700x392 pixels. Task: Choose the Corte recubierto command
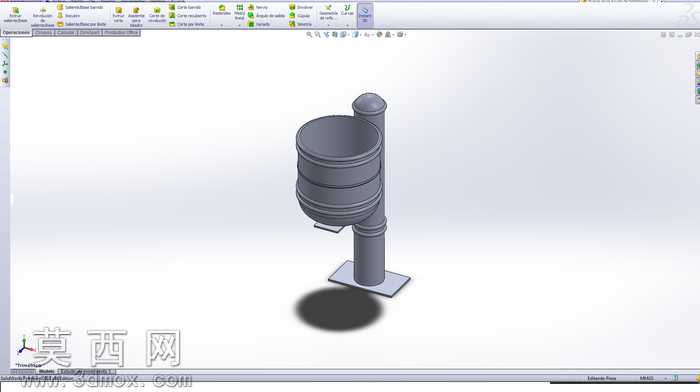point(188,16)
